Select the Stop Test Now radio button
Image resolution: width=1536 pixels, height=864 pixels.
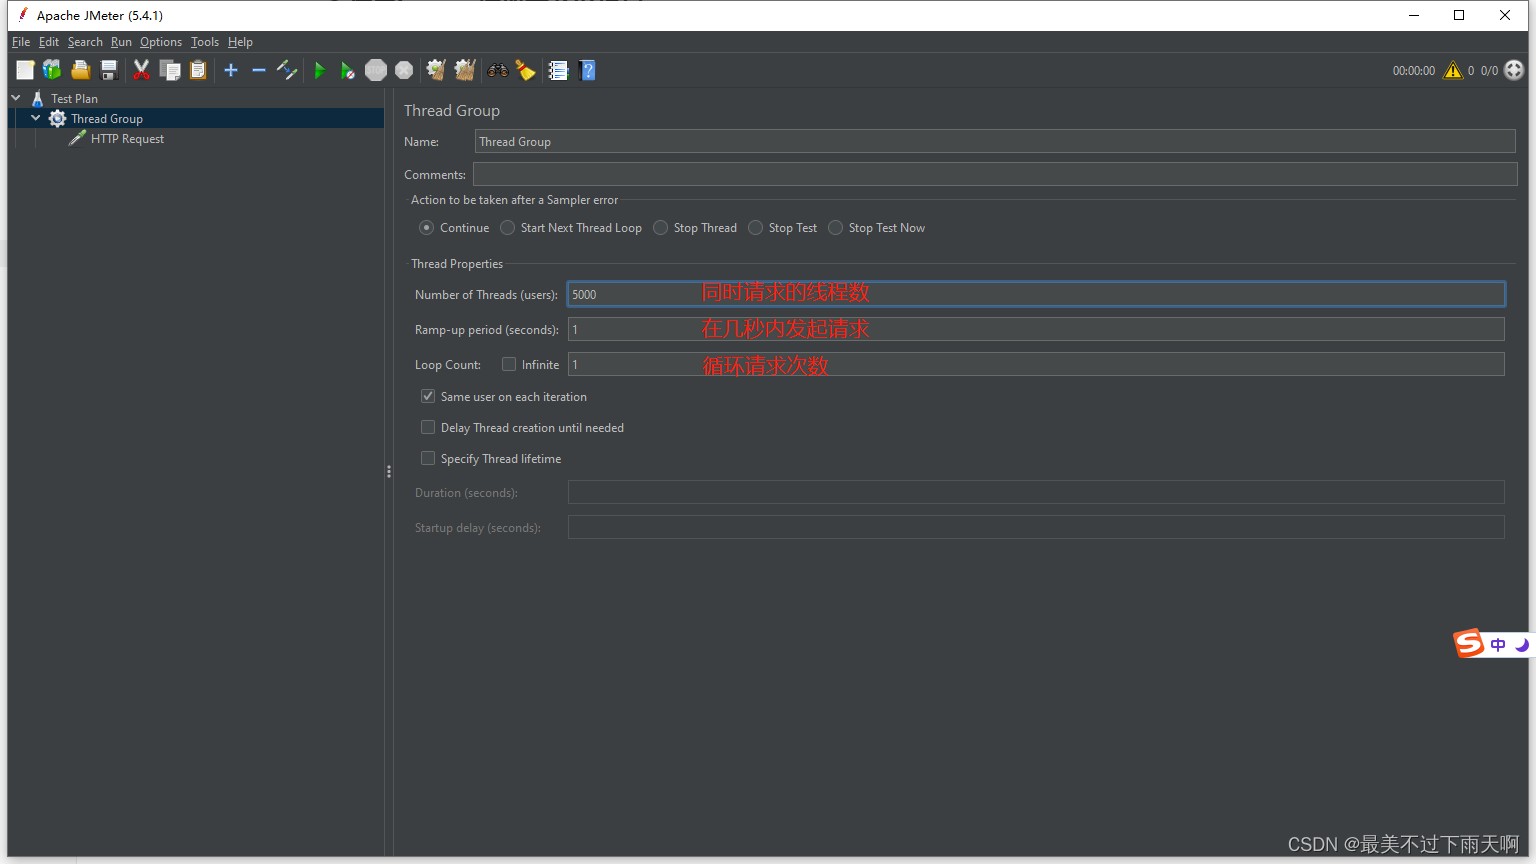coord(836,228)
